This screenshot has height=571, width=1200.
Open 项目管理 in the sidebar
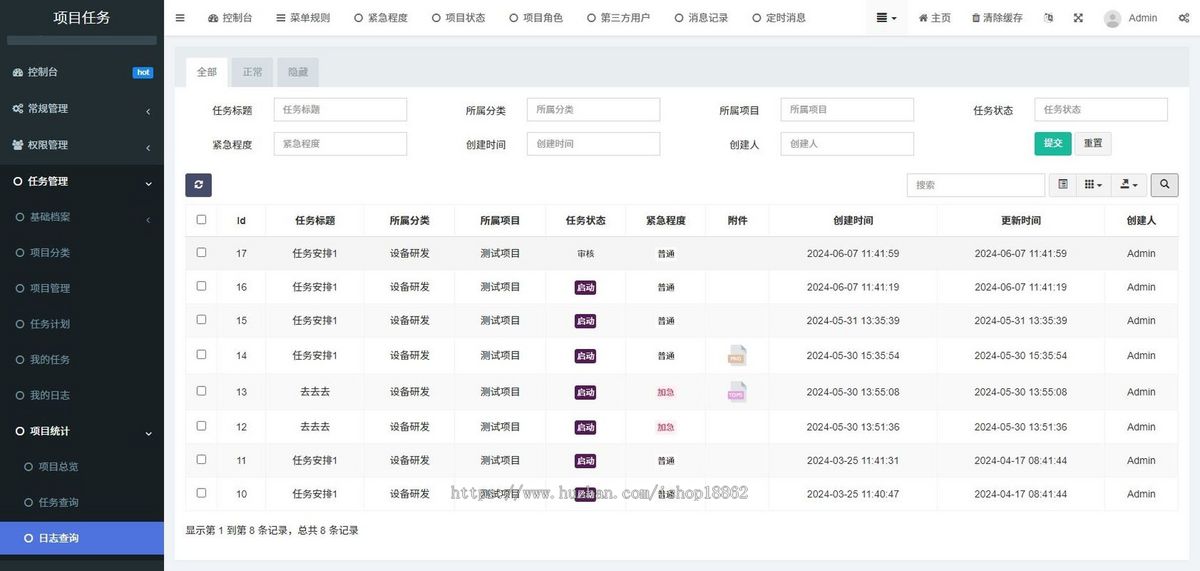coord(82,288)
